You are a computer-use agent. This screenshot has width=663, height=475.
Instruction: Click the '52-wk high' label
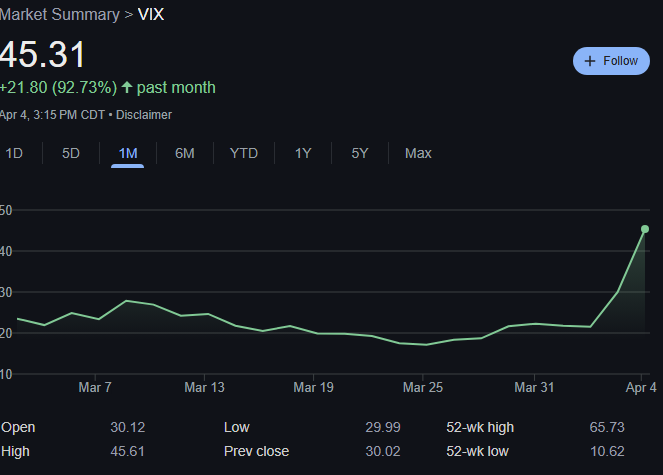(480, 427)
